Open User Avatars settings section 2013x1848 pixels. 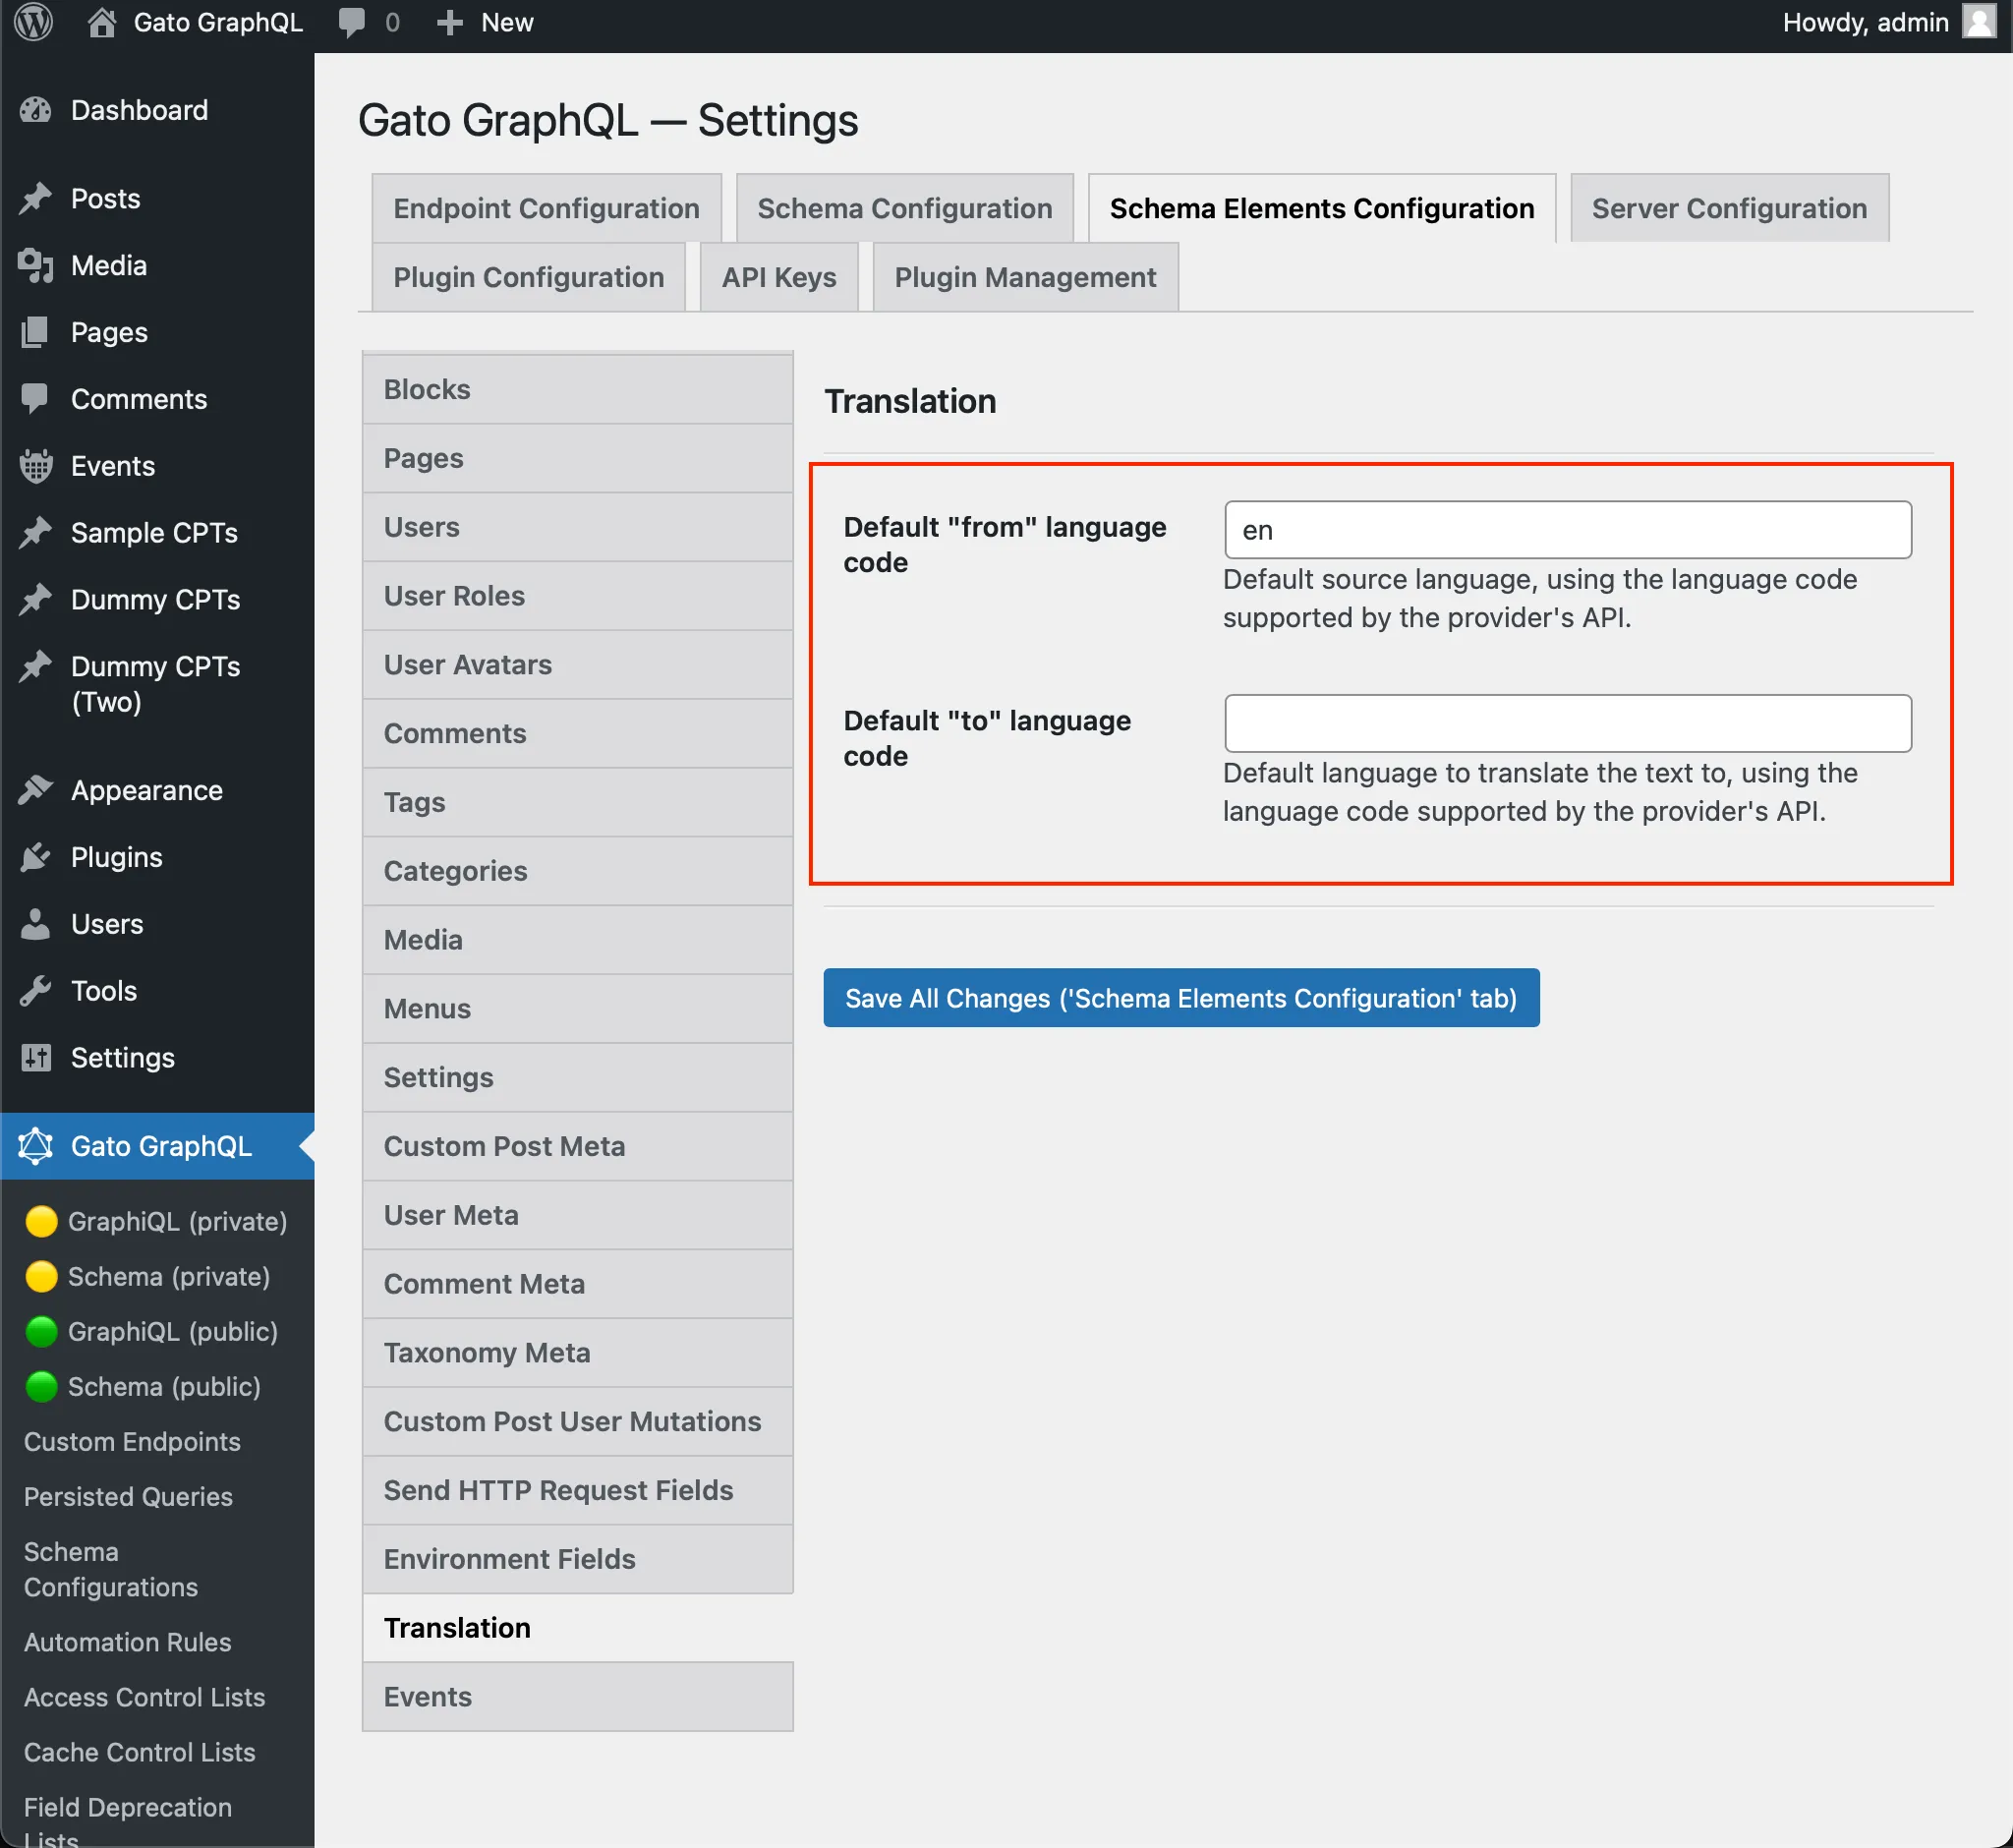(578, 665)
